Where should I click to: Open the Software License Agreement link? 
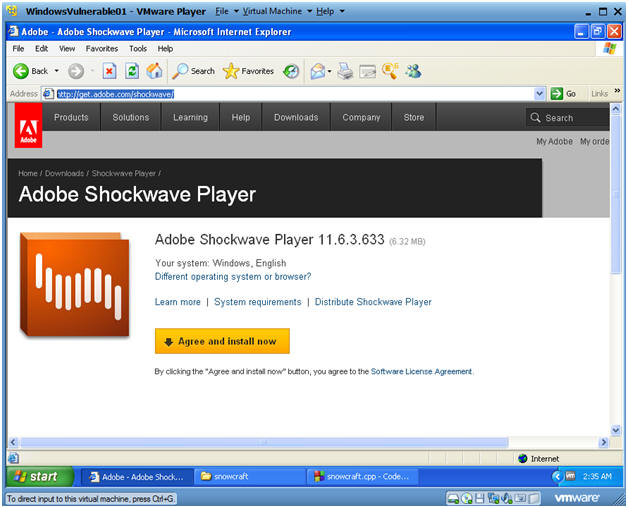point(421,371)
